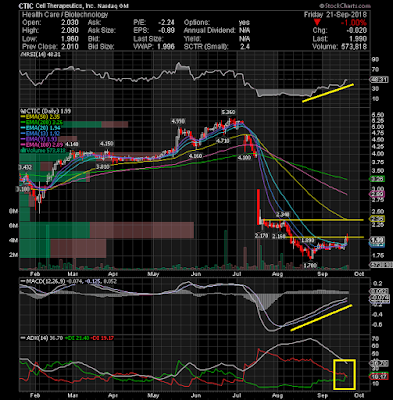Click the Open value 2.030
The image size is (393, 400).
coord(70,23)
